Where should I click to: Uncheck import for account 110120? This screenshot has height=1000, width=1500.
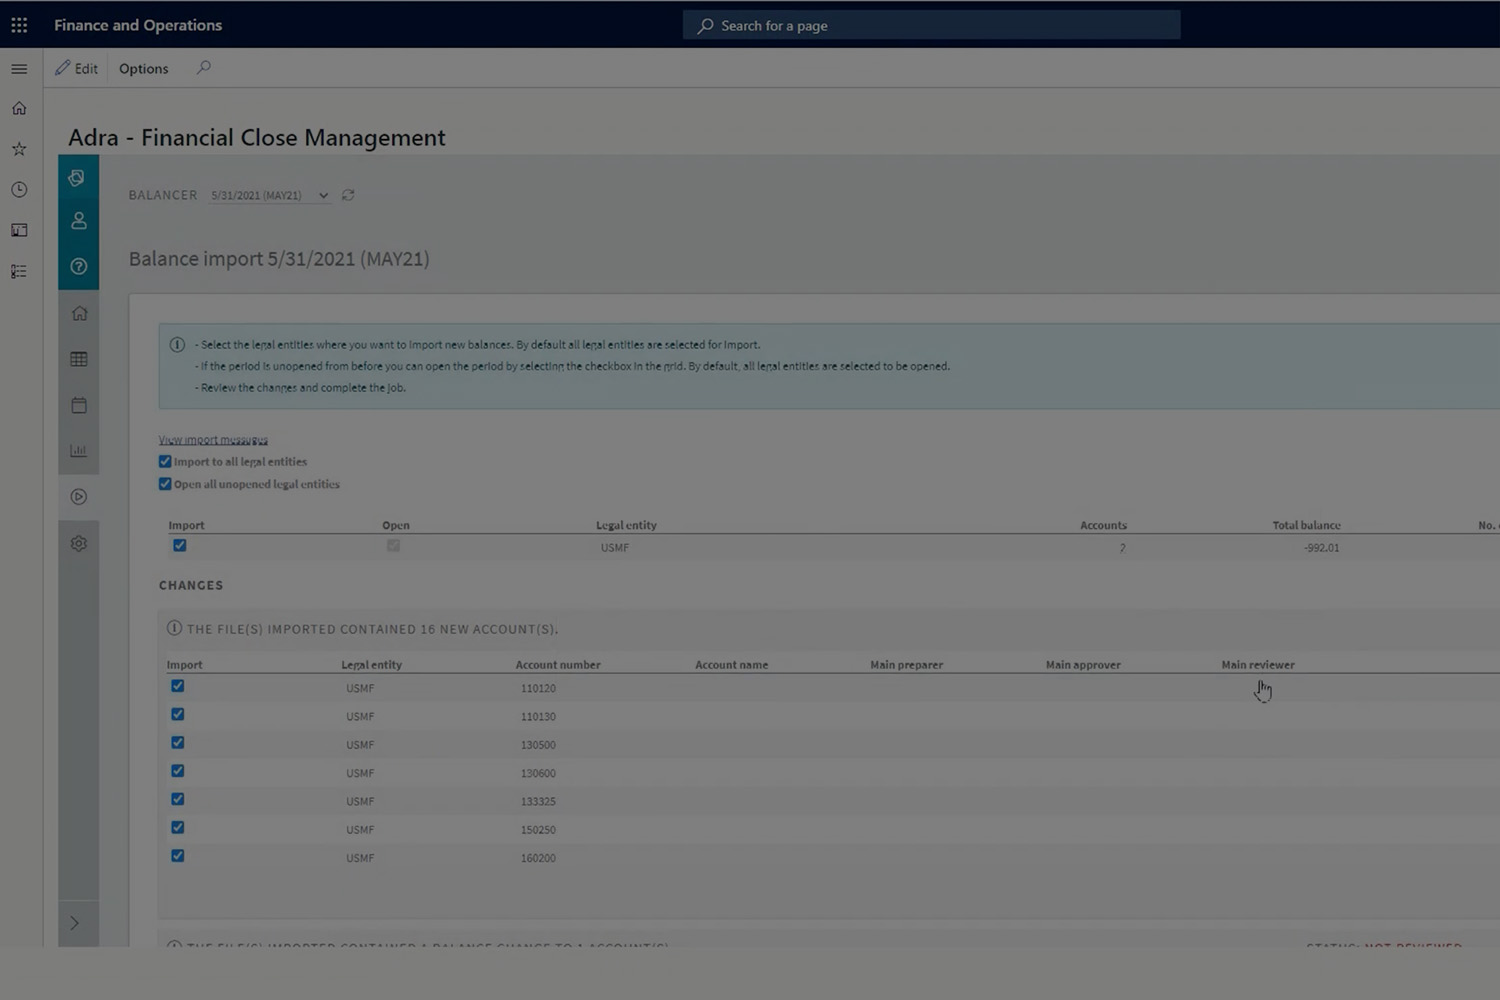(178, 686)
